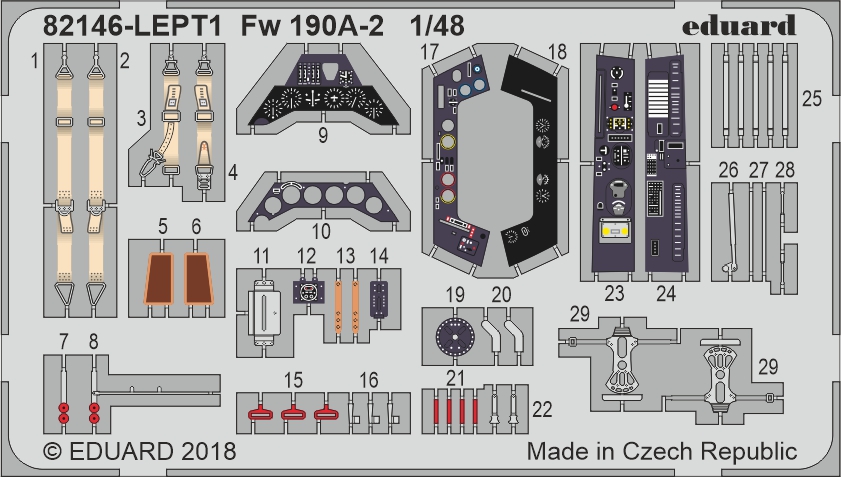
Task: Click the part number 13 label
Action: 345,256
